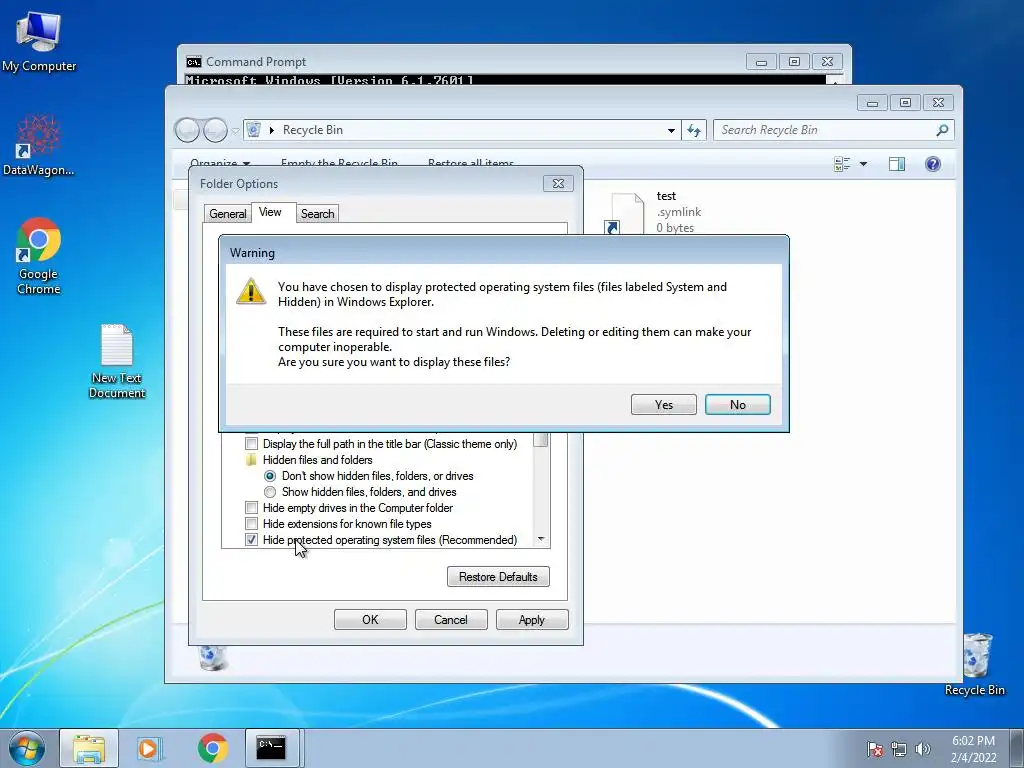Click the Action Center flag tray icon
Image resolution: width=1024 pixels, height=768 pixels.
click(x=875, y=749)
